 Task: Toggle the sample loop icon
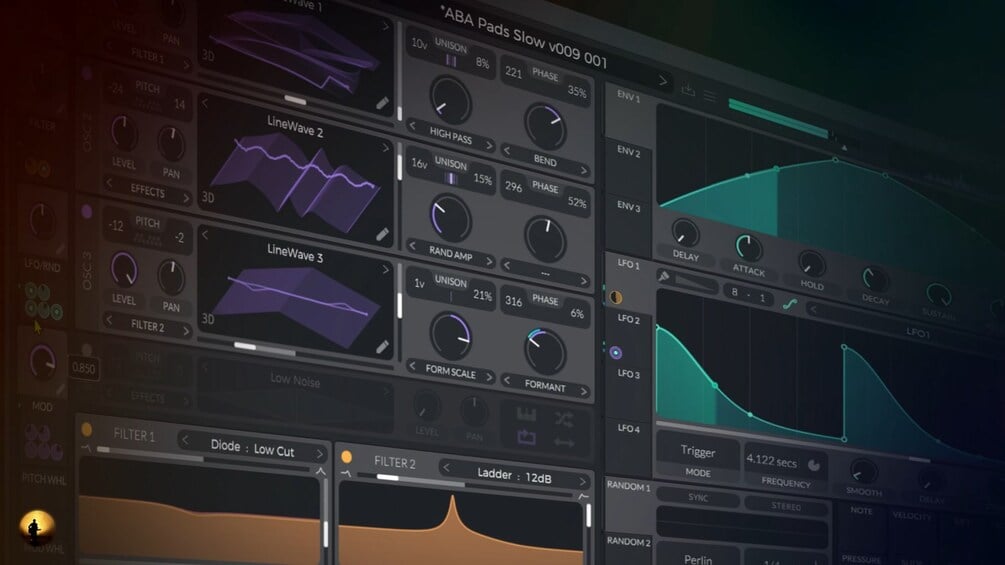pyautogui.click(x=526, y=438)
